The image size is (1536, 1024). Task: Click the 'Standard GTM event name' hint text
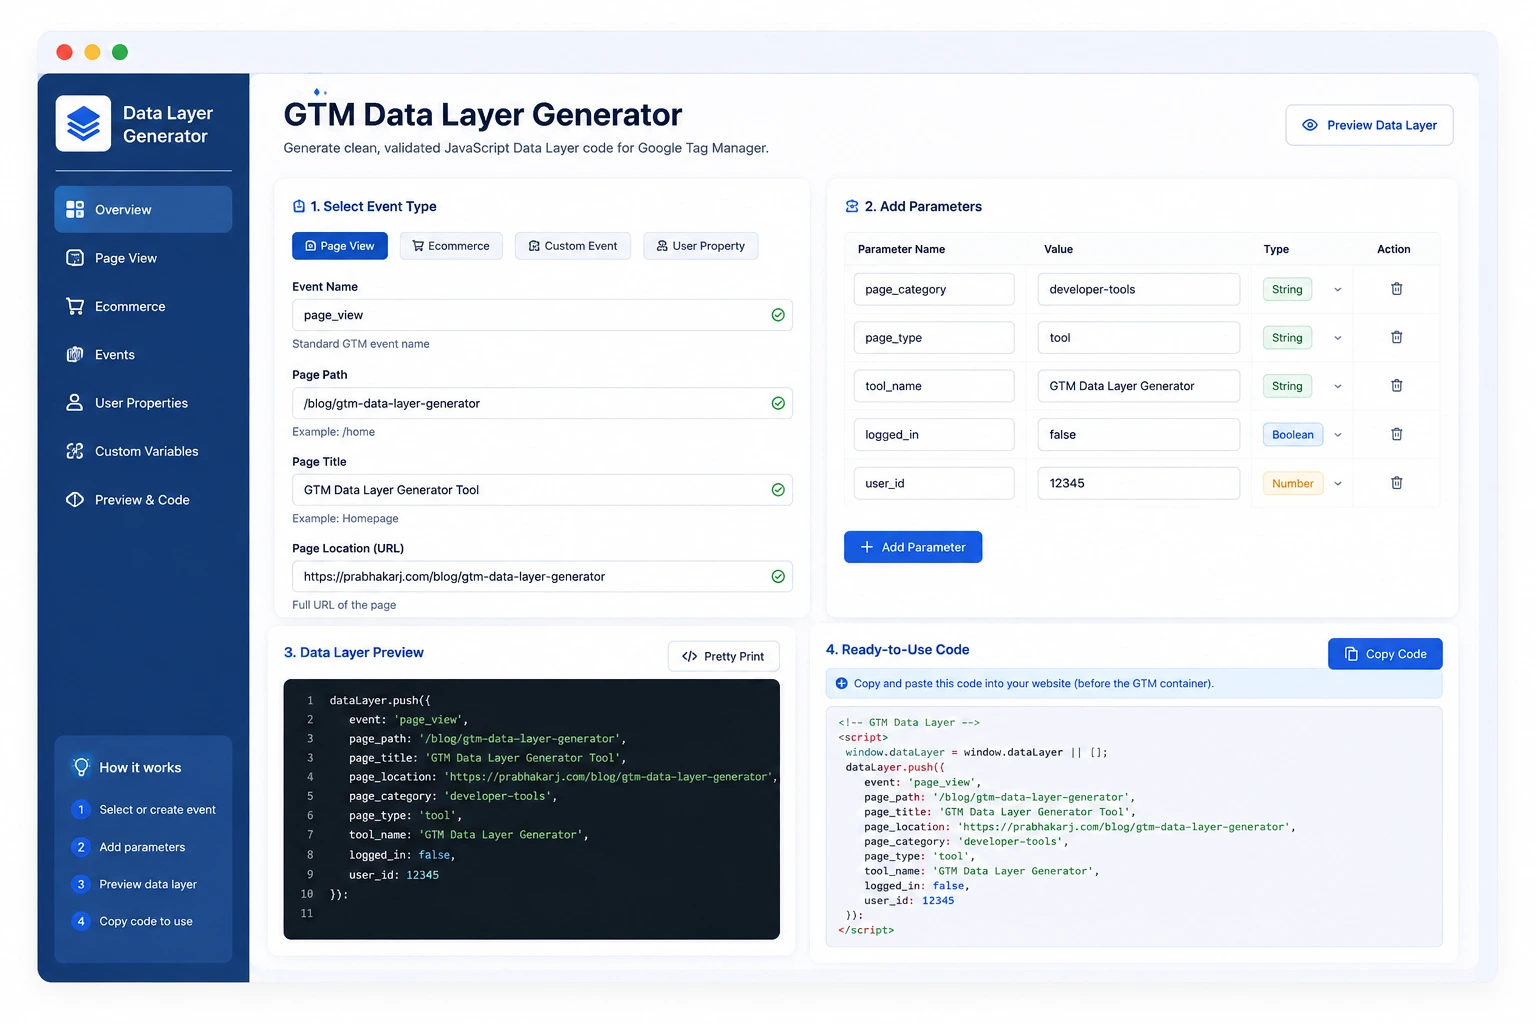(361, 344)
